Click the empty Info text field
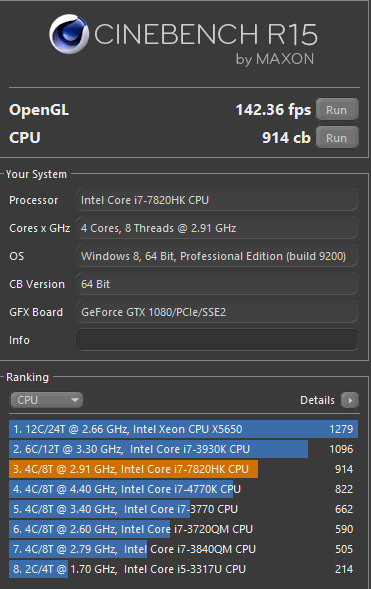Viewport: 371px width, 589px height. coord(217,340)
